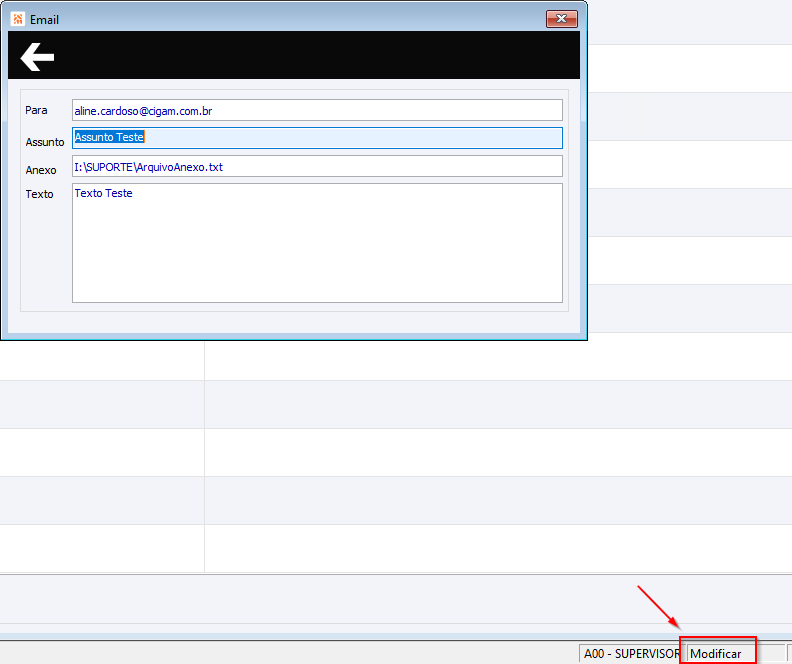Click inside the Texto message area
792x664 pixels.
[317, 243]
